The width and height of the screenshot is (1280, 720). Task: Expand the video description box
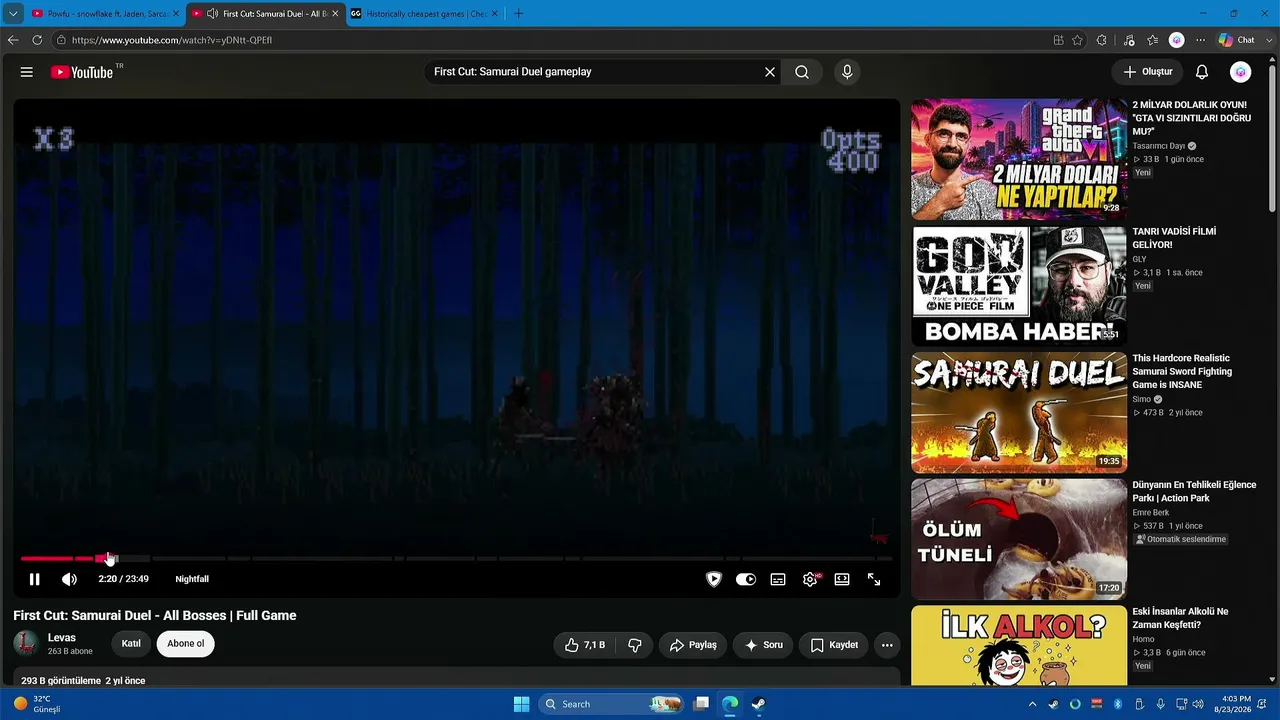(x=456, y=679)
